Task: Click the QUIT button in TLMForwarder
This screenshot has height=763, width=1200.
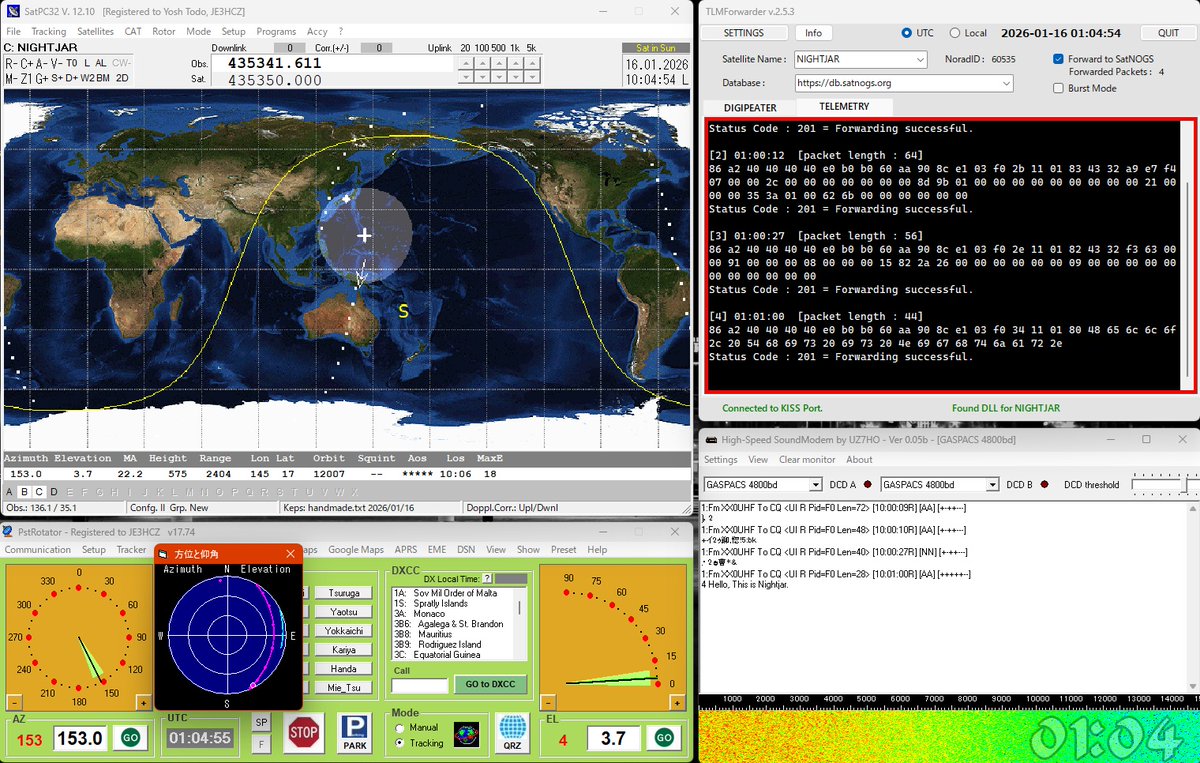Action: point(1168,33)
